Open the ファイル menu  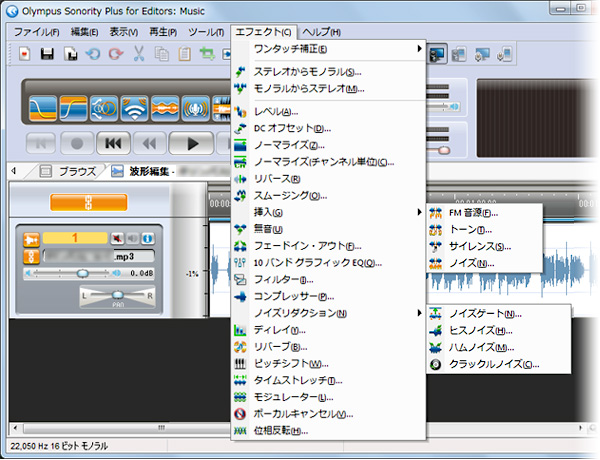[x=37, y=32]
